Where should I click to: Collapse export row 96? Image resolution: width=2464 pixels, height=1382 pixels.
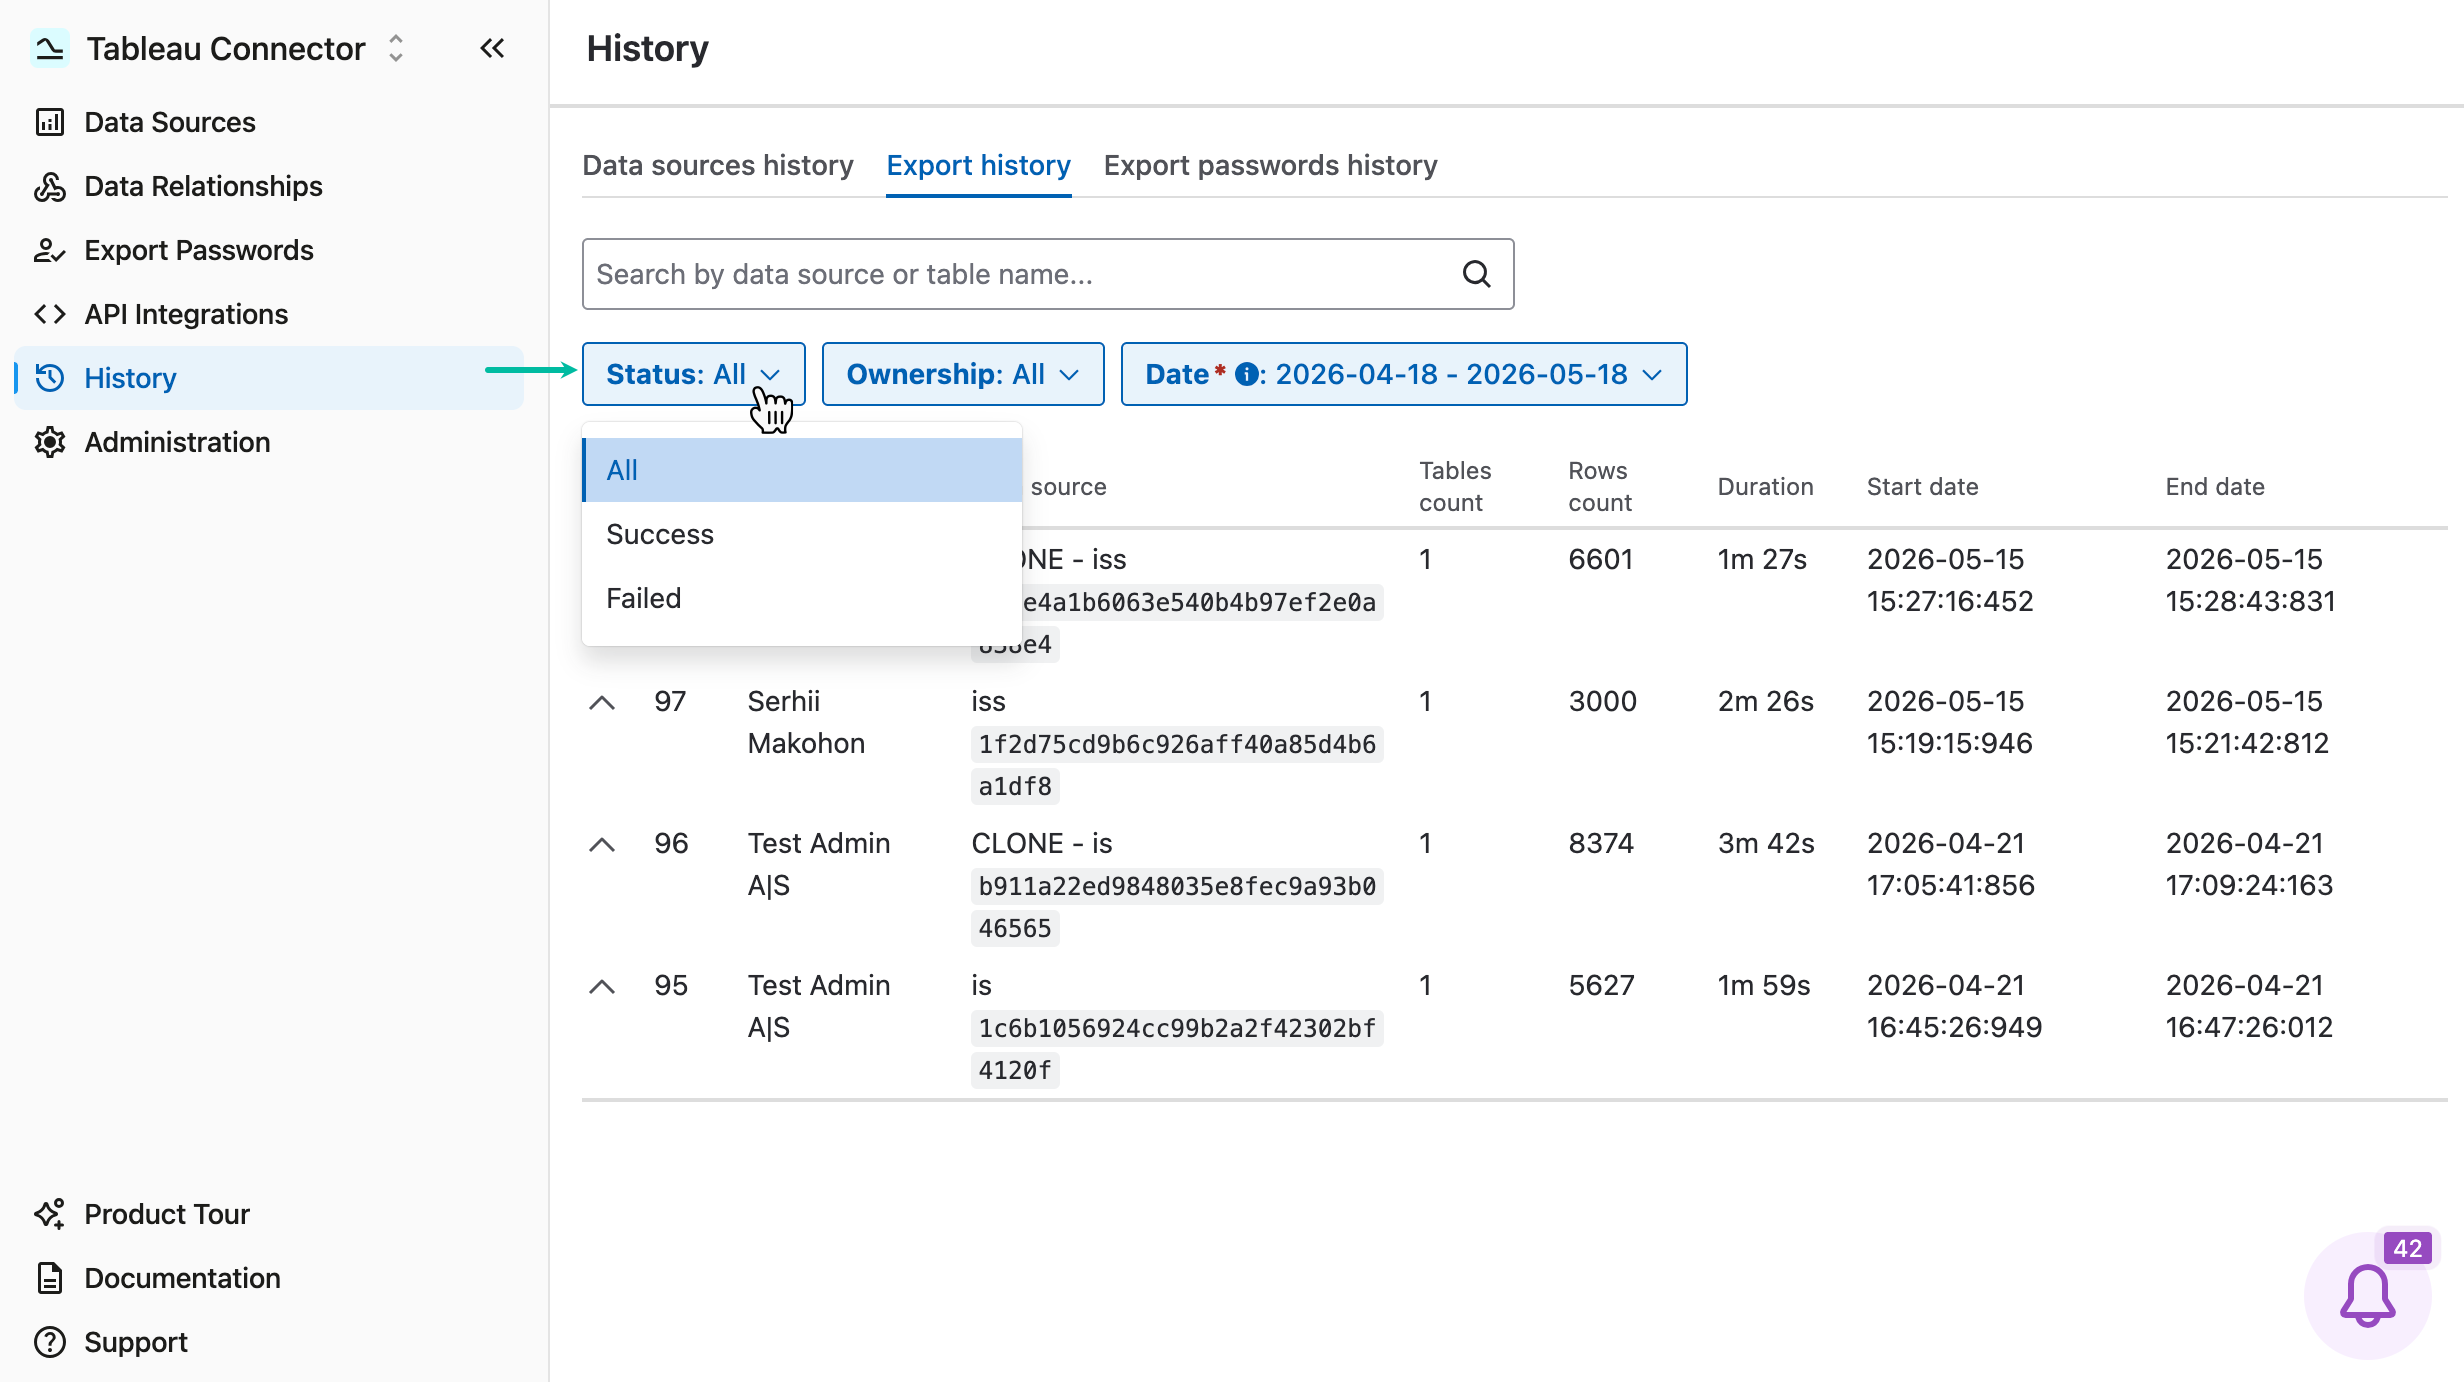(x=602, y=844)
